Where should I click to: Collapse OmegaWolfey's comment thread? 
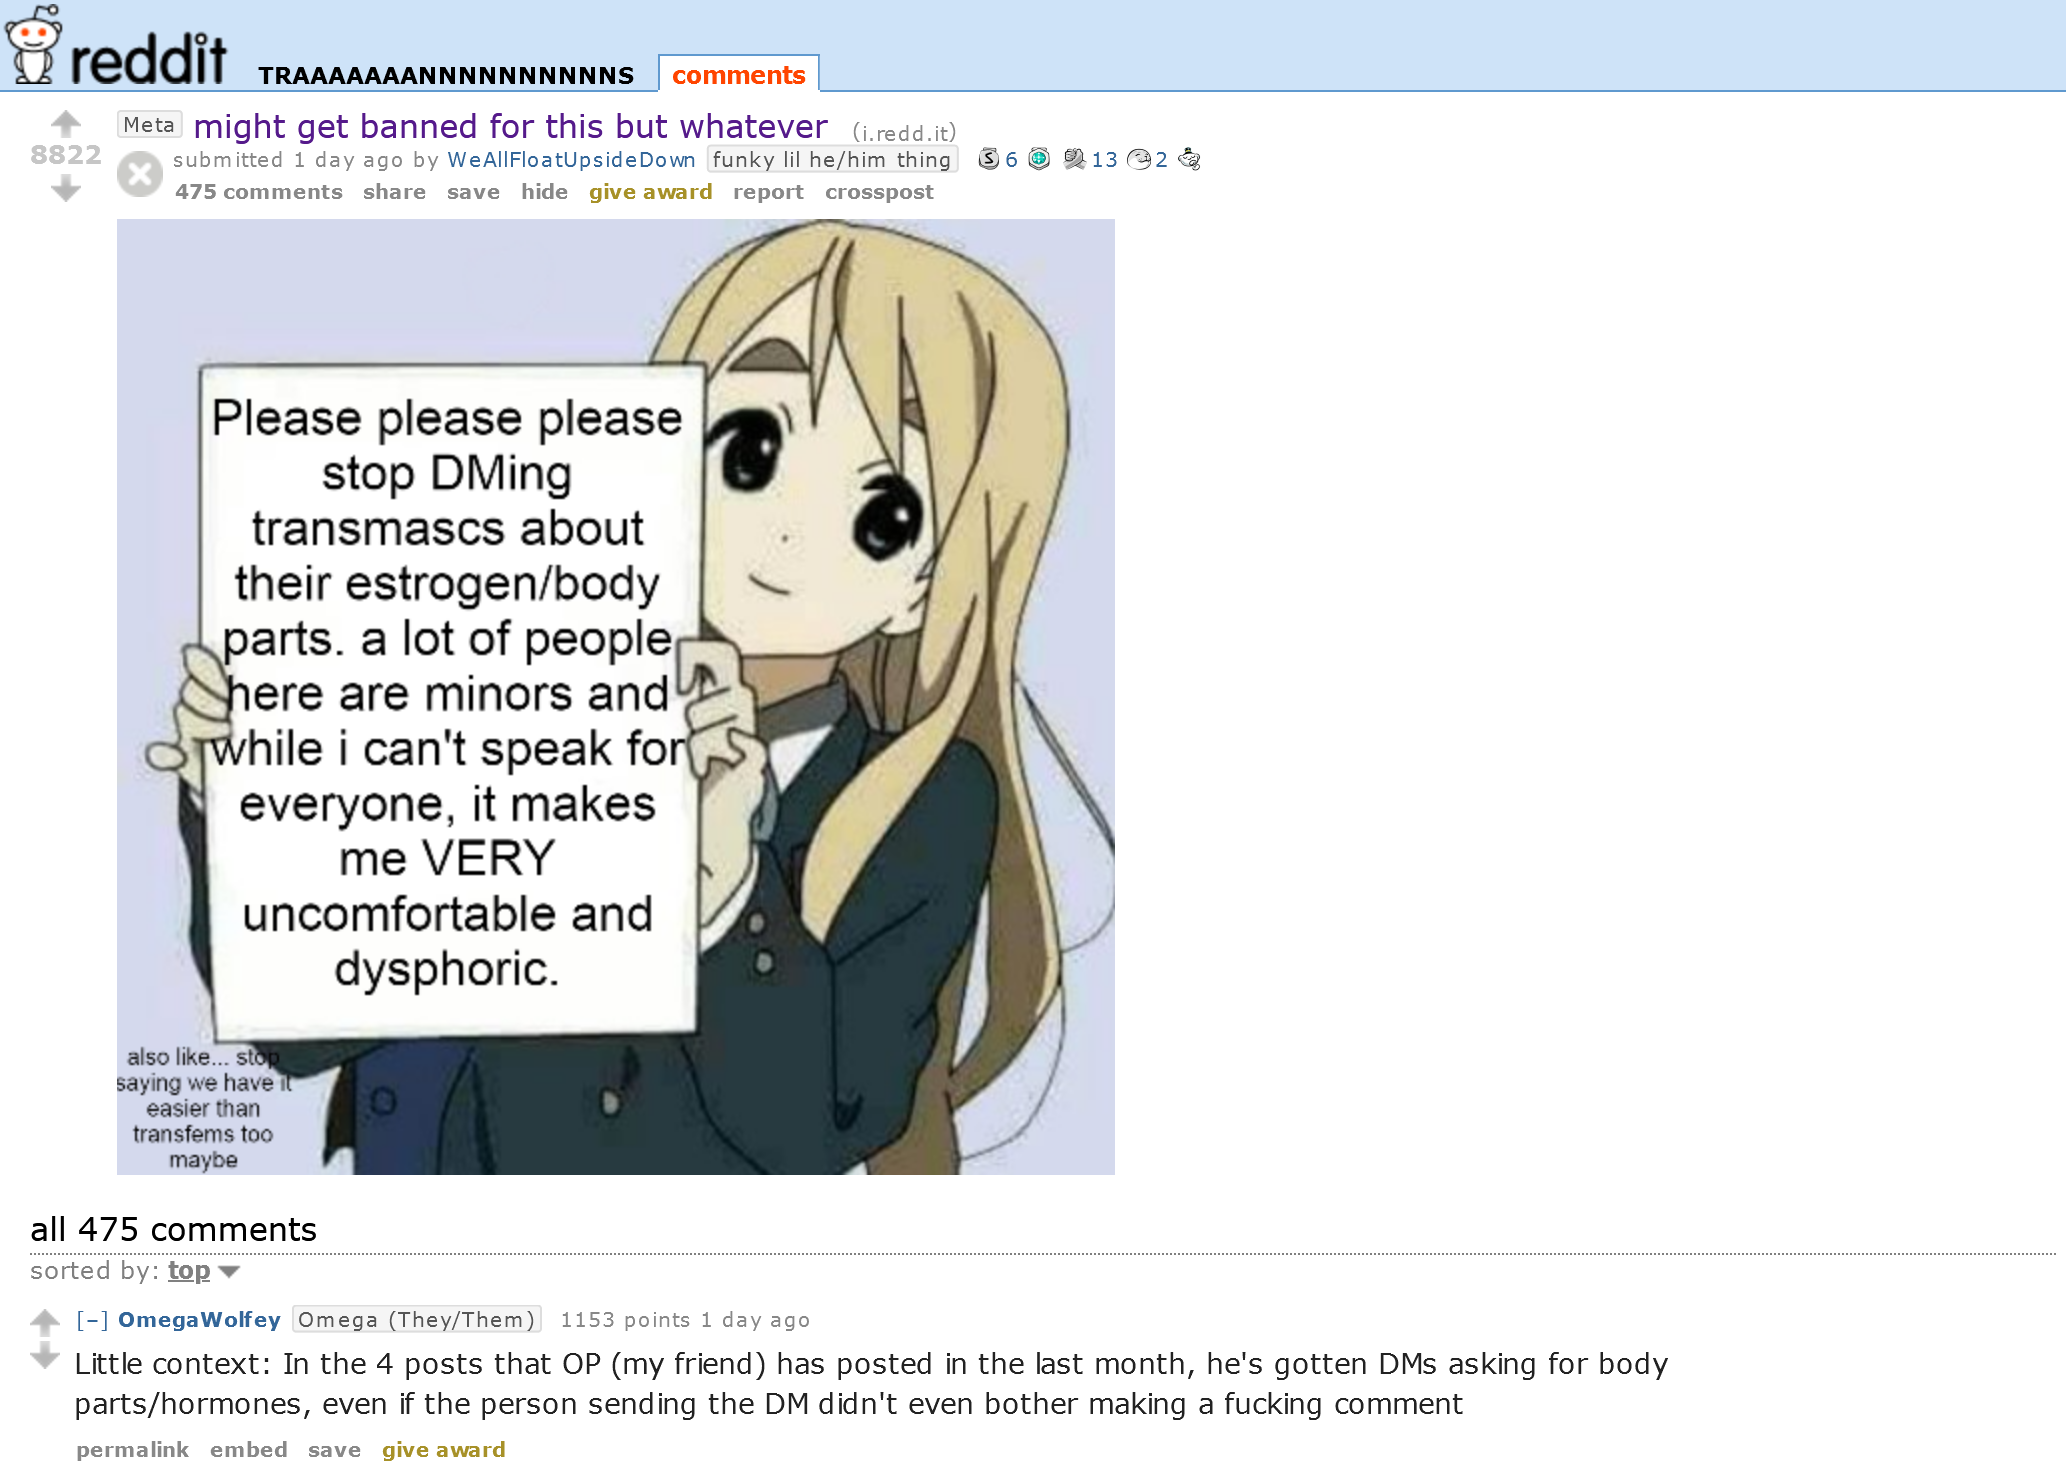[92, 1320]
